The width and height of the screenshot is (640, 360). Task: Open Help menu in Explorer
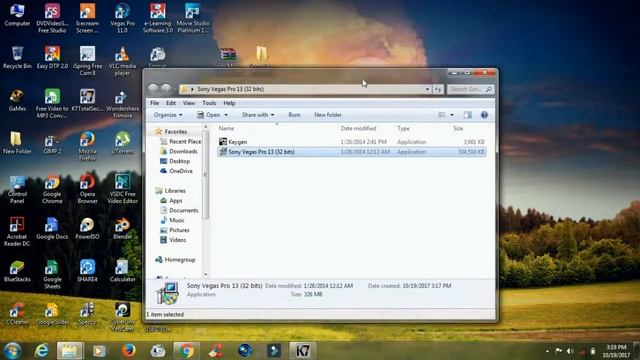click(229, 103)
